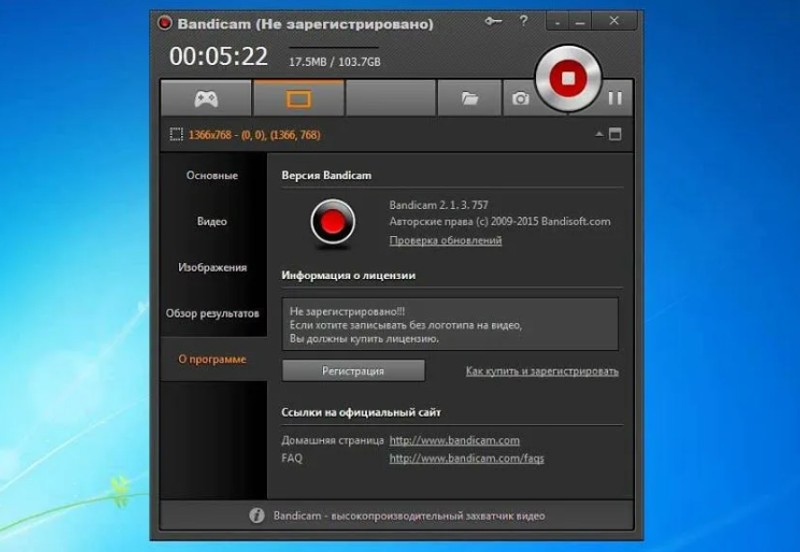Screen dimensions: 800x552
Task: Stop recording with the red button
Action: click(x=568, y=78)
